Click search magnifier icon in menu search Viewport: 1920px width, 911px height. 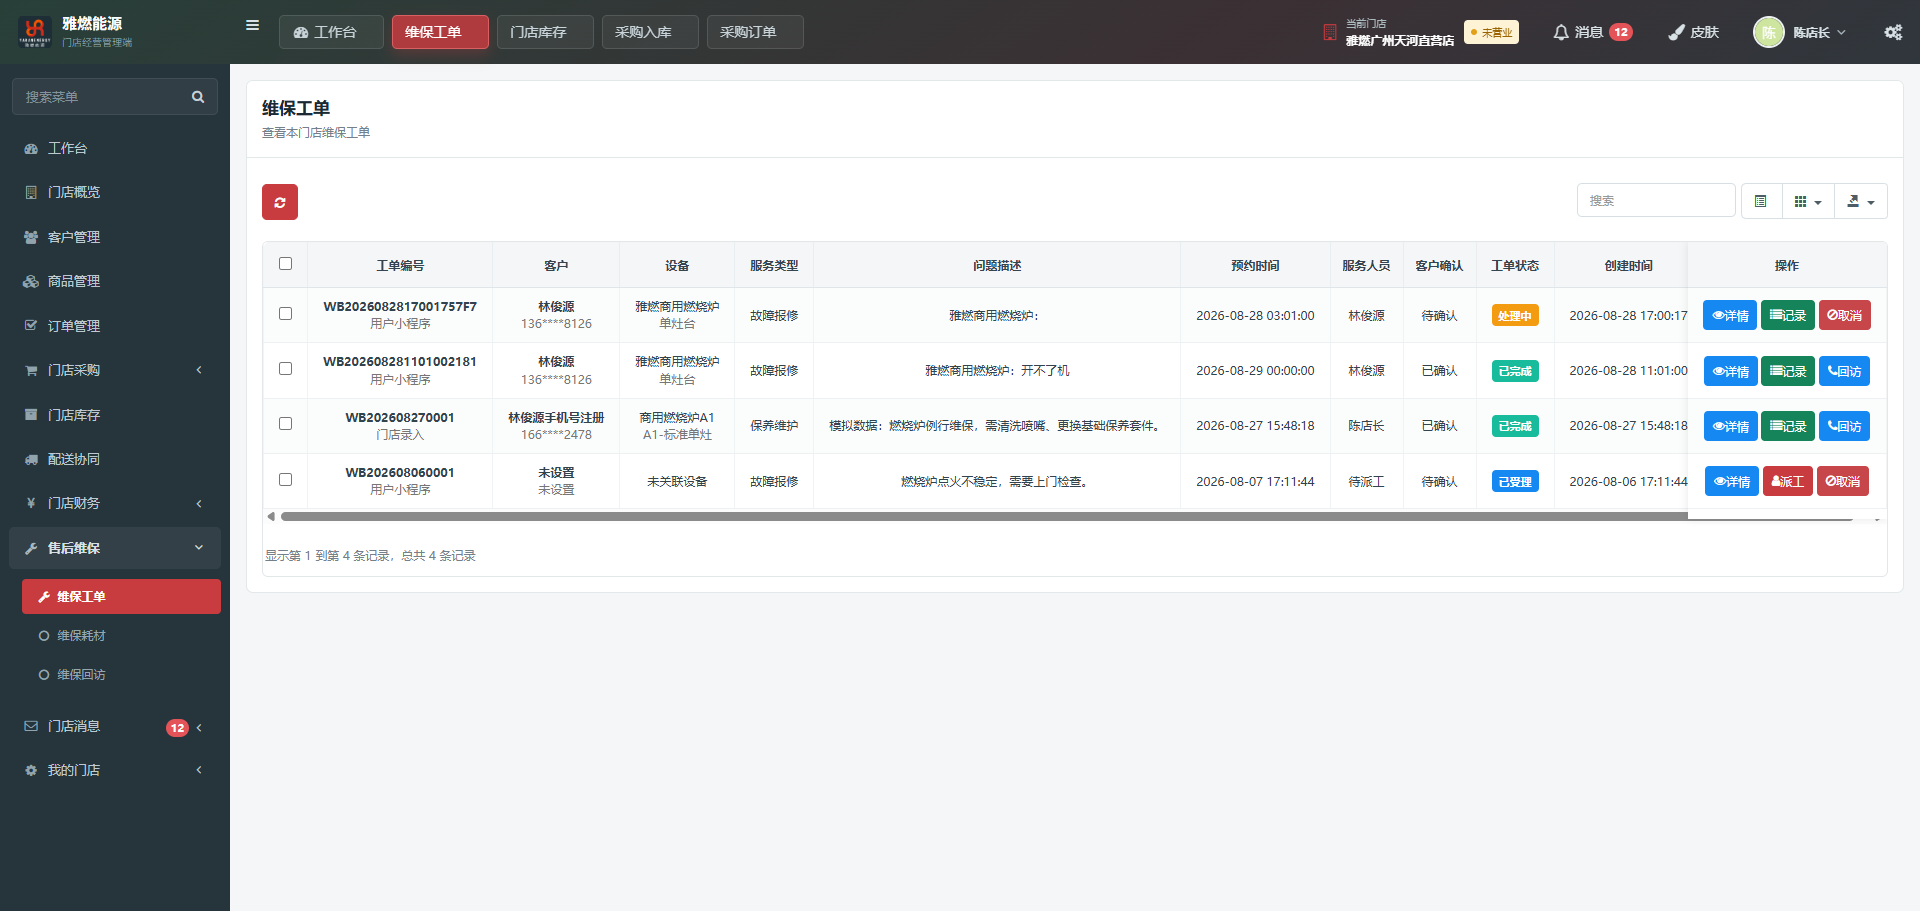coord(198,97)
